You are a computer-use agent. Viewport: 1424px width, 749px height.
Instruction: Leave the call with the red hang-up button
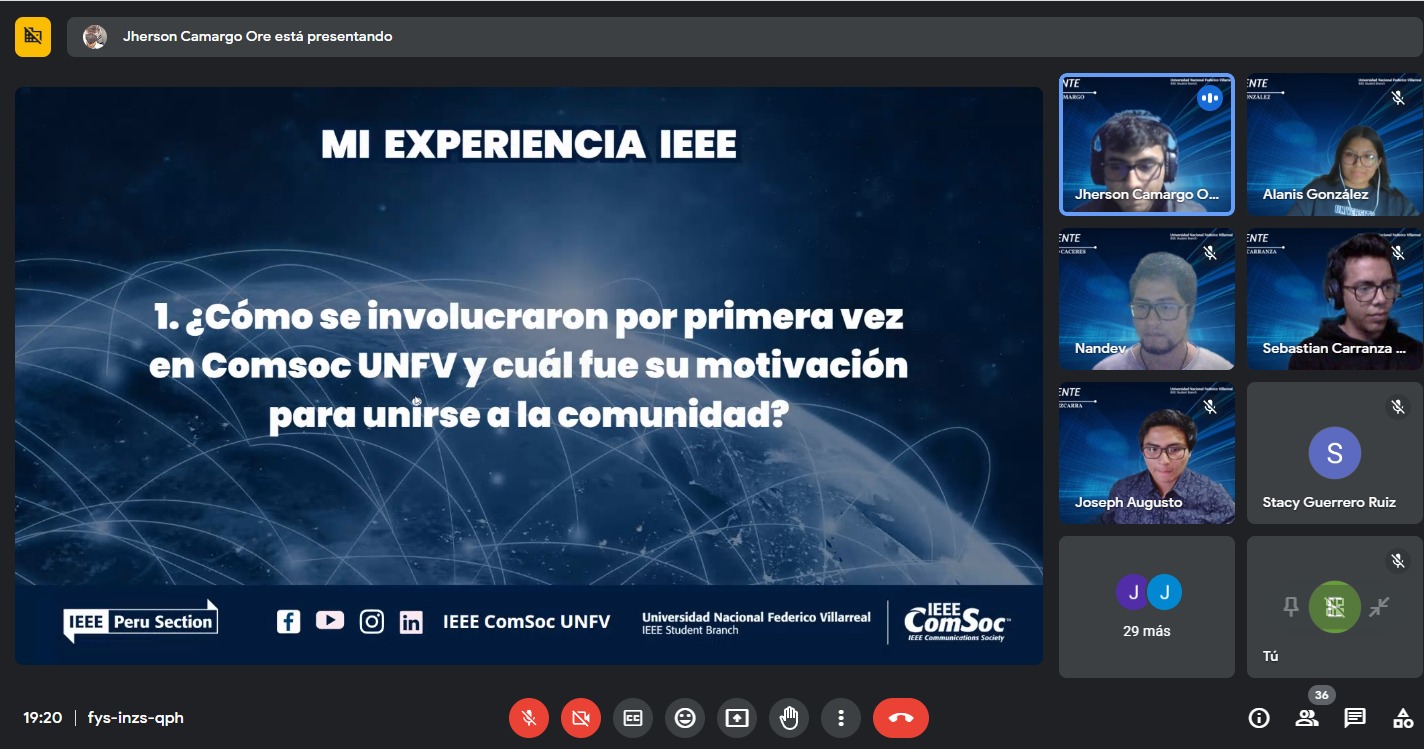[901, 718]
